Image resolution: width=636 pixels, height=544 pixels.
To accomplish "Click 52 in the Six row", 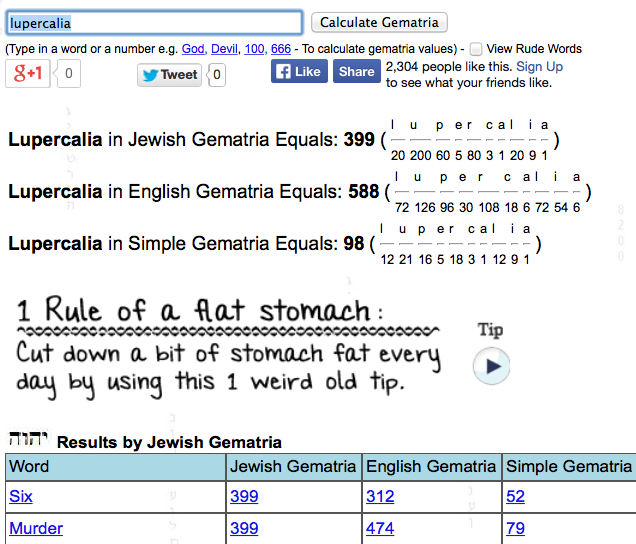I will point(516,497).
